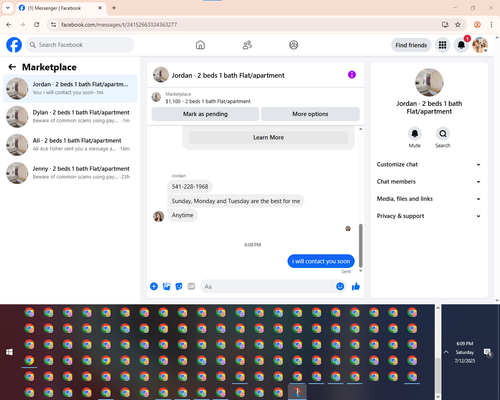Open the Friends icon in top navigation
500x400 pixels.
point(247,45)
